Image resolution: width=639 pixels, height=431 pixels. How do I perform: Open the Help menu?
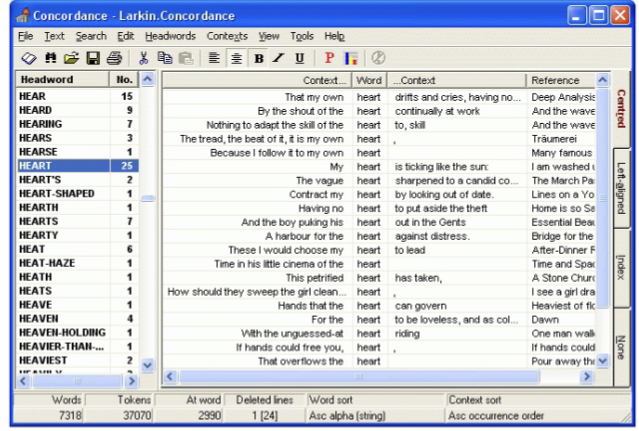pos(335,36)
